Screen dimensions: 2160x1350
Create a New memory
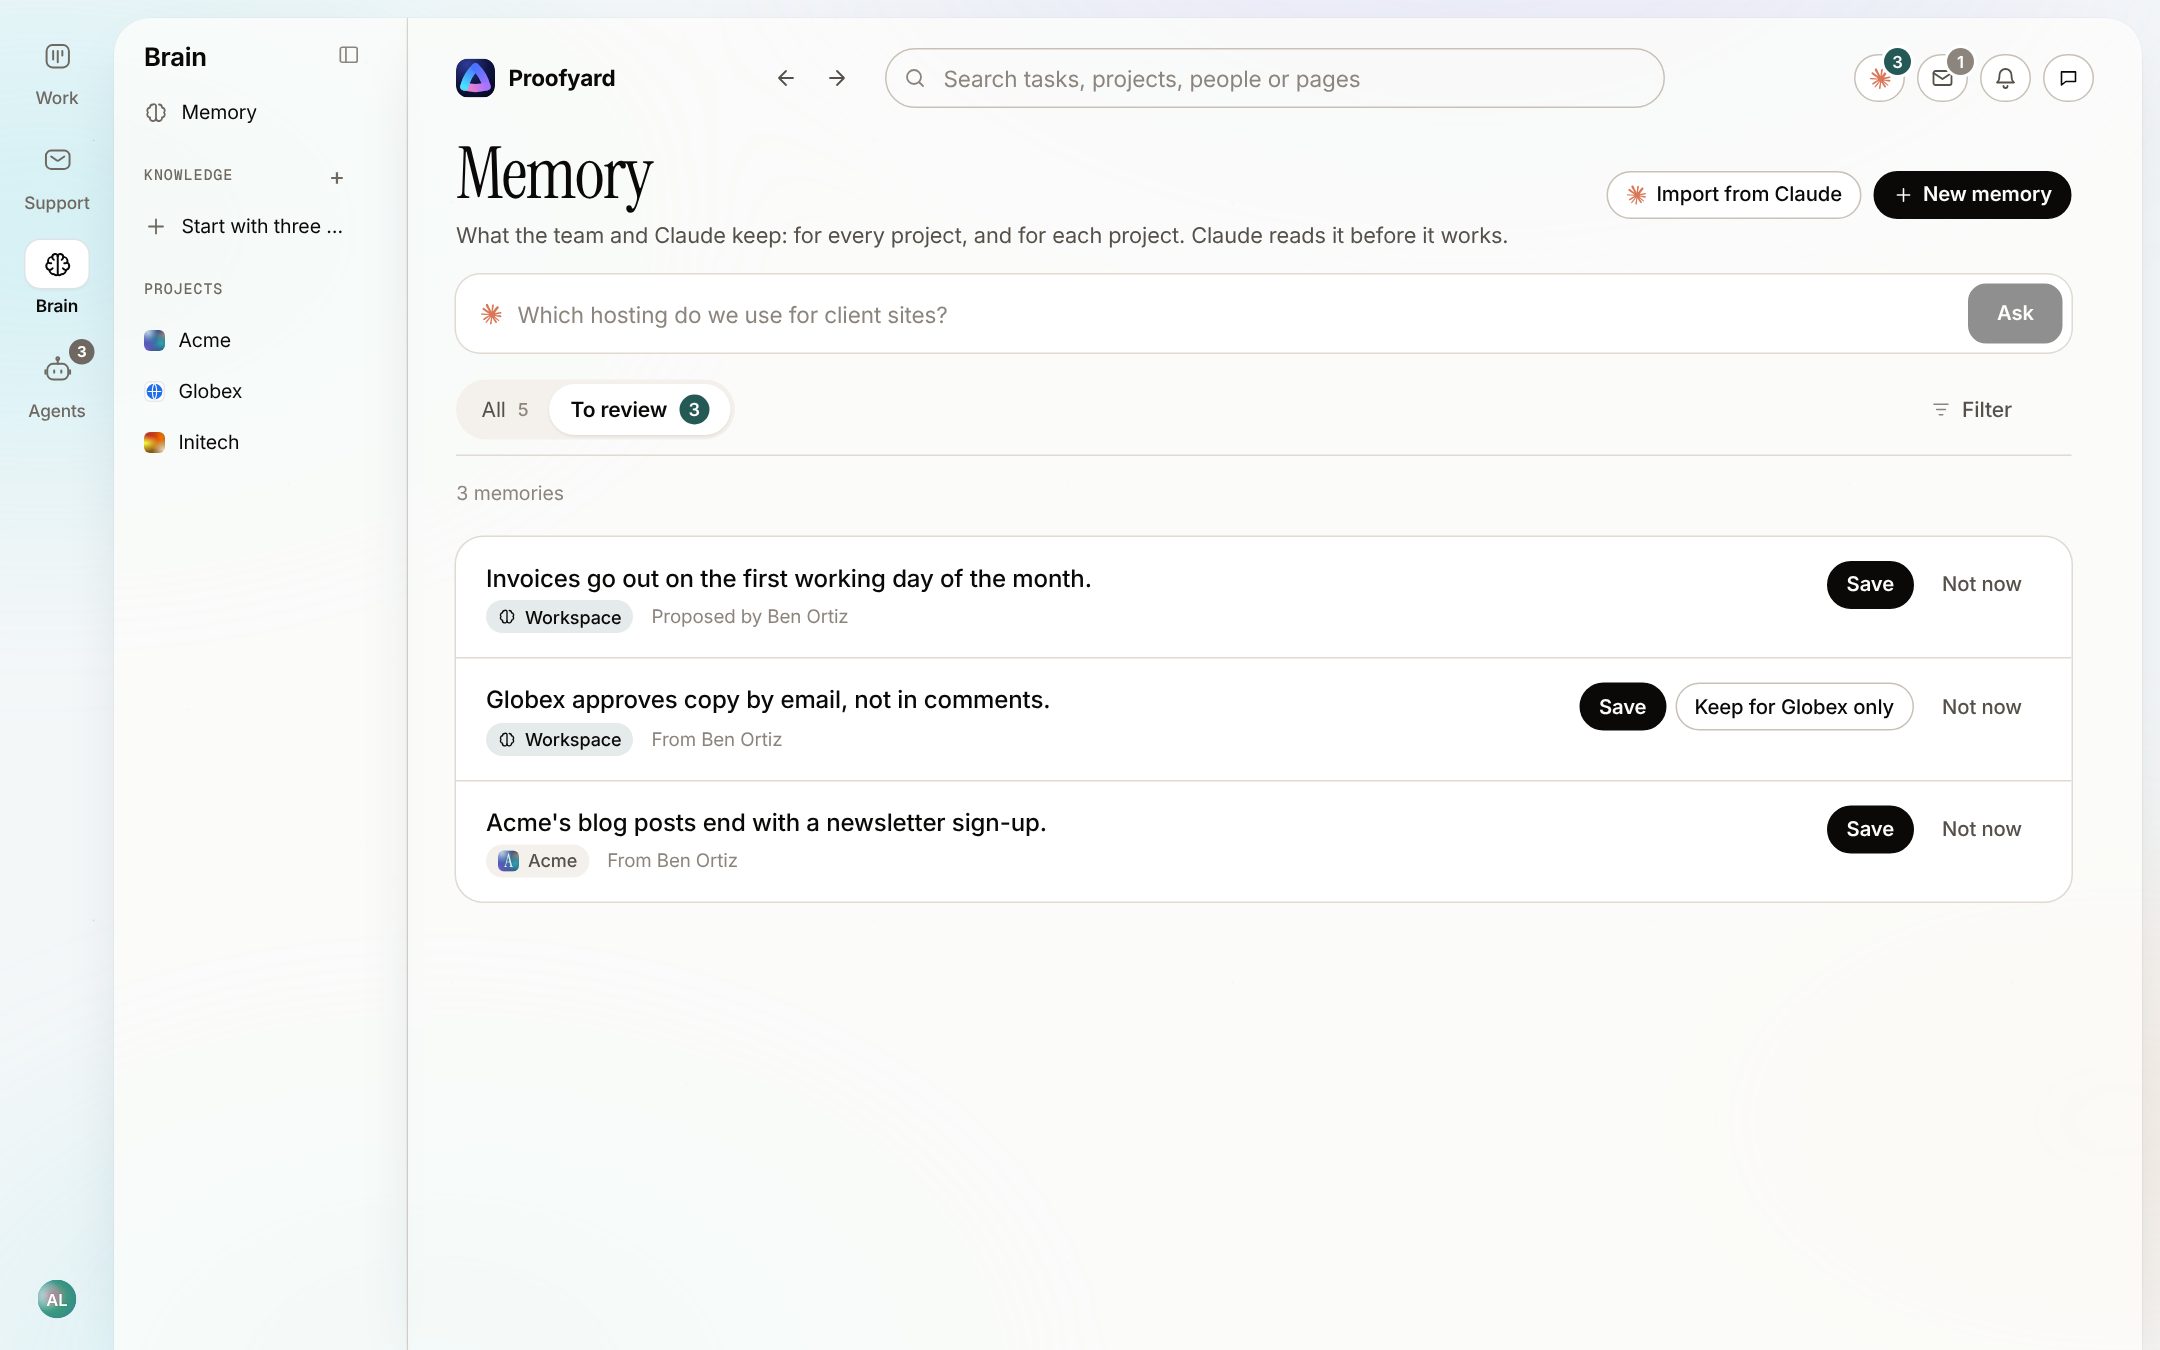pos(1972,194)
